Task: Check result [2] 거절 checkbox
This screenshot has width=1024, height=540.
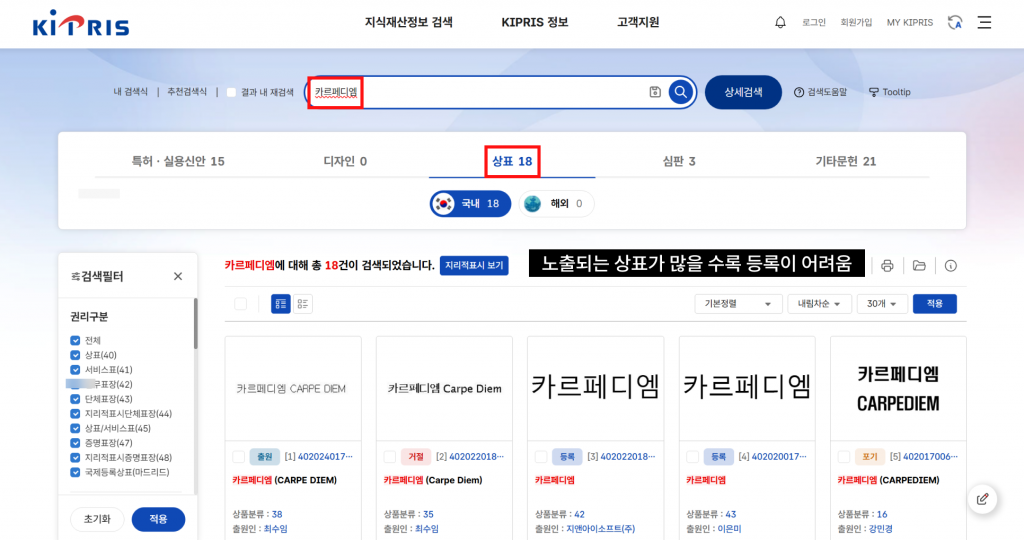Action: pyautogui.click(x=390, y=456)
